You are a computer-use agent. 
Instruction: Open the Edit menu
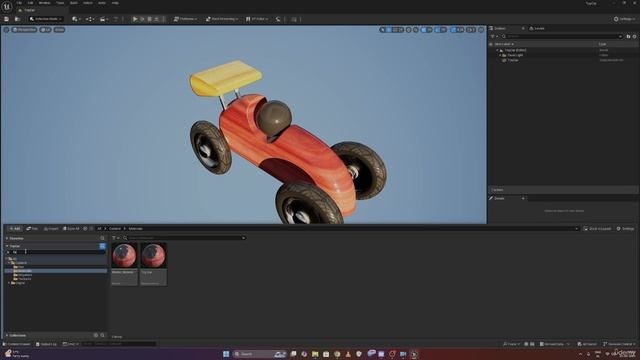pos(30,3)
